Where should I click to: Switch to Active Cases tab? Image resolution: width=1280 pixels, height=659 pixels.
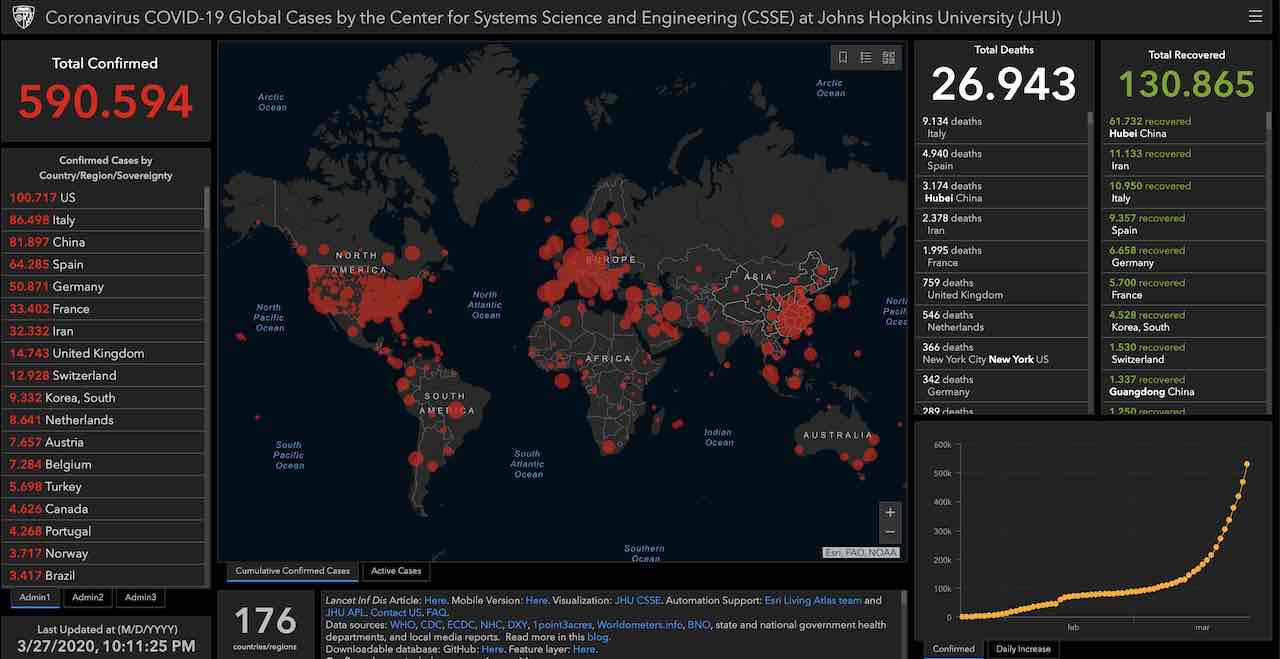(x=396, y=571)
